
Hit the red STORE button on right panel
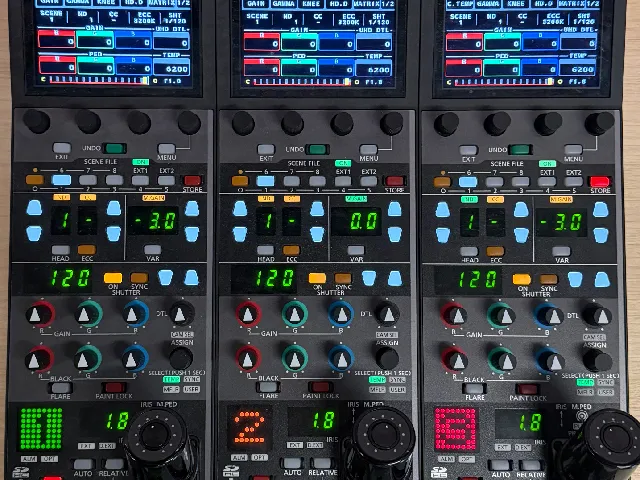coord(600,181)
